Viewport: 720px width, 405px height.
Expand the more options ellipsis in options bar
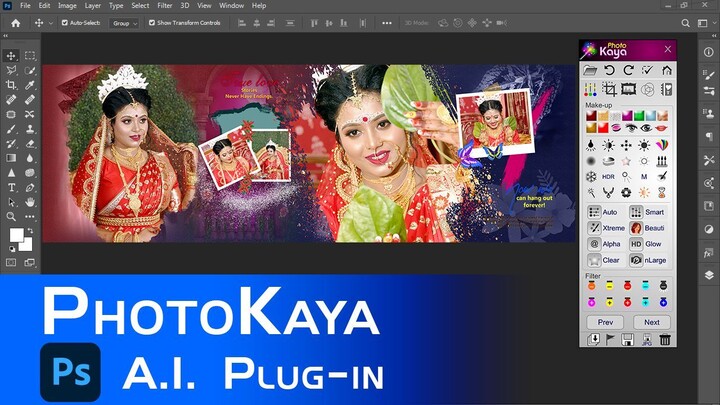click(387, 23)
